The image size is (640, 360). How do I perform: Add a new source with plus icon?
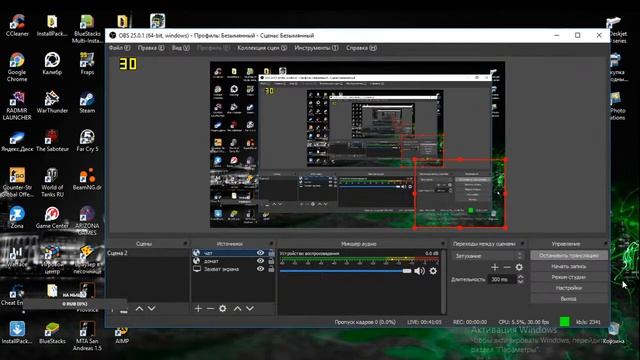tap(198, 309)
